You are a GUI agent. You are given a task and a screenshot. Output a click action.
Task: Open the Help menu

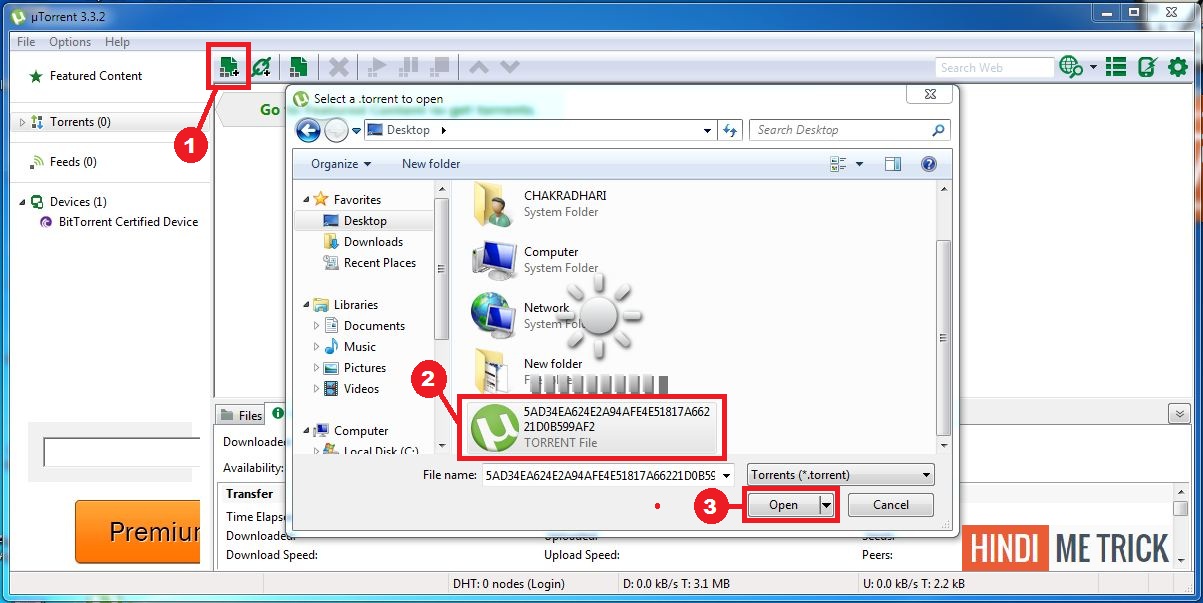[x=117, y=42]
